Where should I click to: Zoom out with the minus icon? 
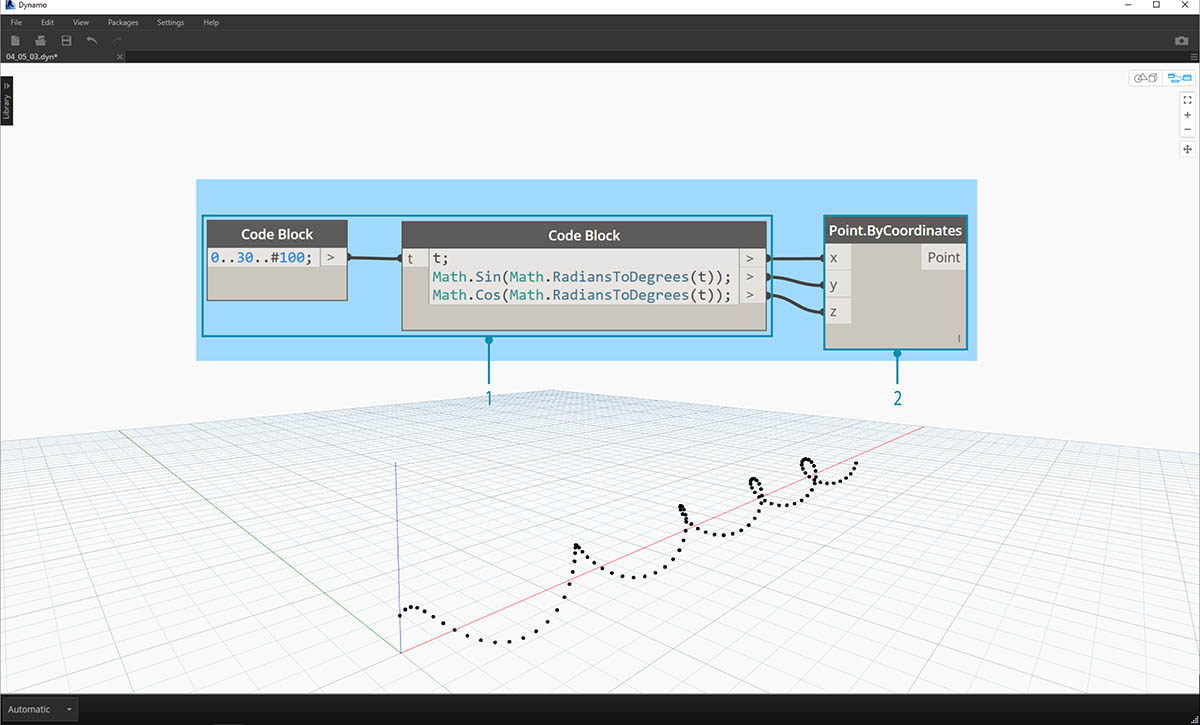1187,129
